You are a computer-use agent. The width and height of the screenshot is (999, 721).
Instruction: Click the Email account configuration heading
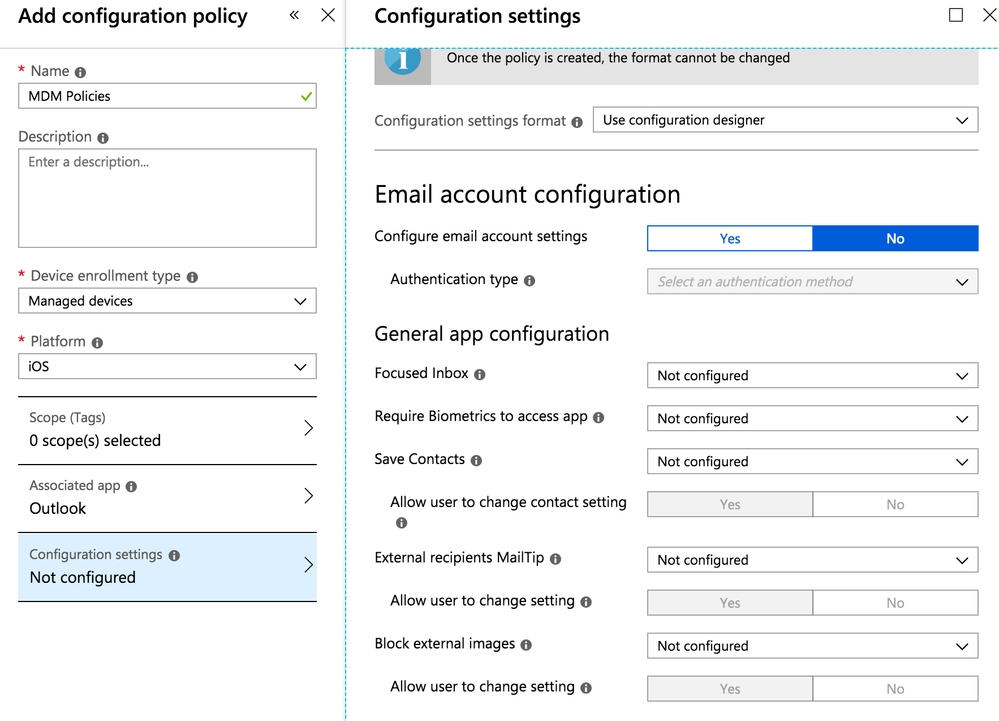point(528,194)
